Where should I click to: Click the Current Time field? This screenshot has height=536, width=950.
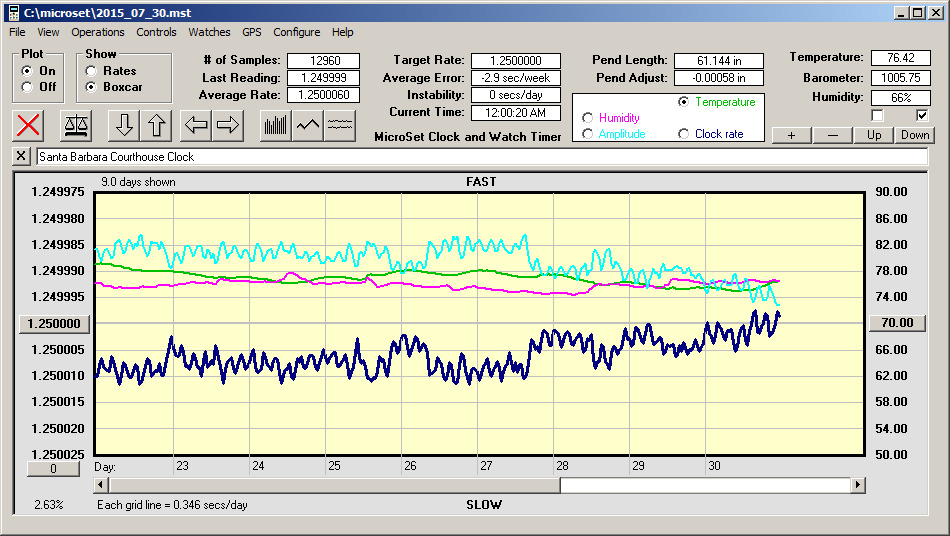516,112
